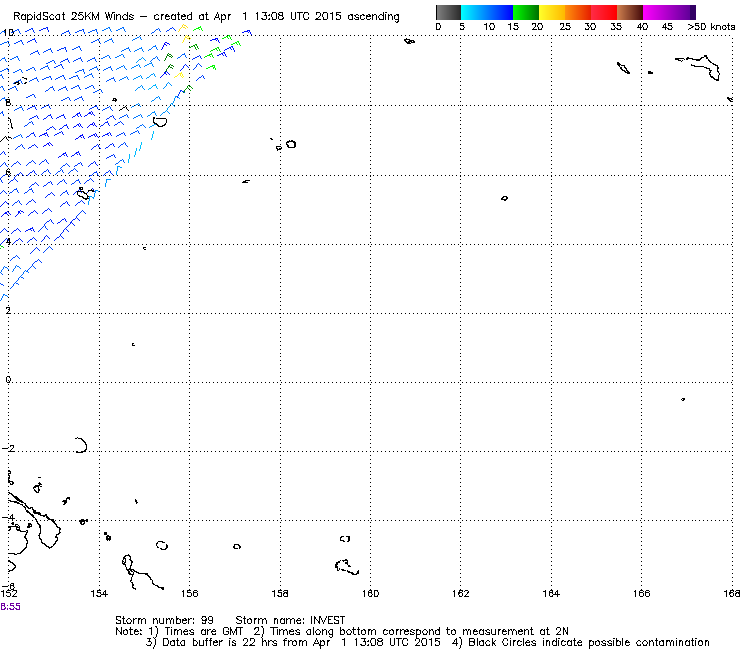Click the 'Times are GMT' note
Viewport: 740px width, 650px height.
203,631
